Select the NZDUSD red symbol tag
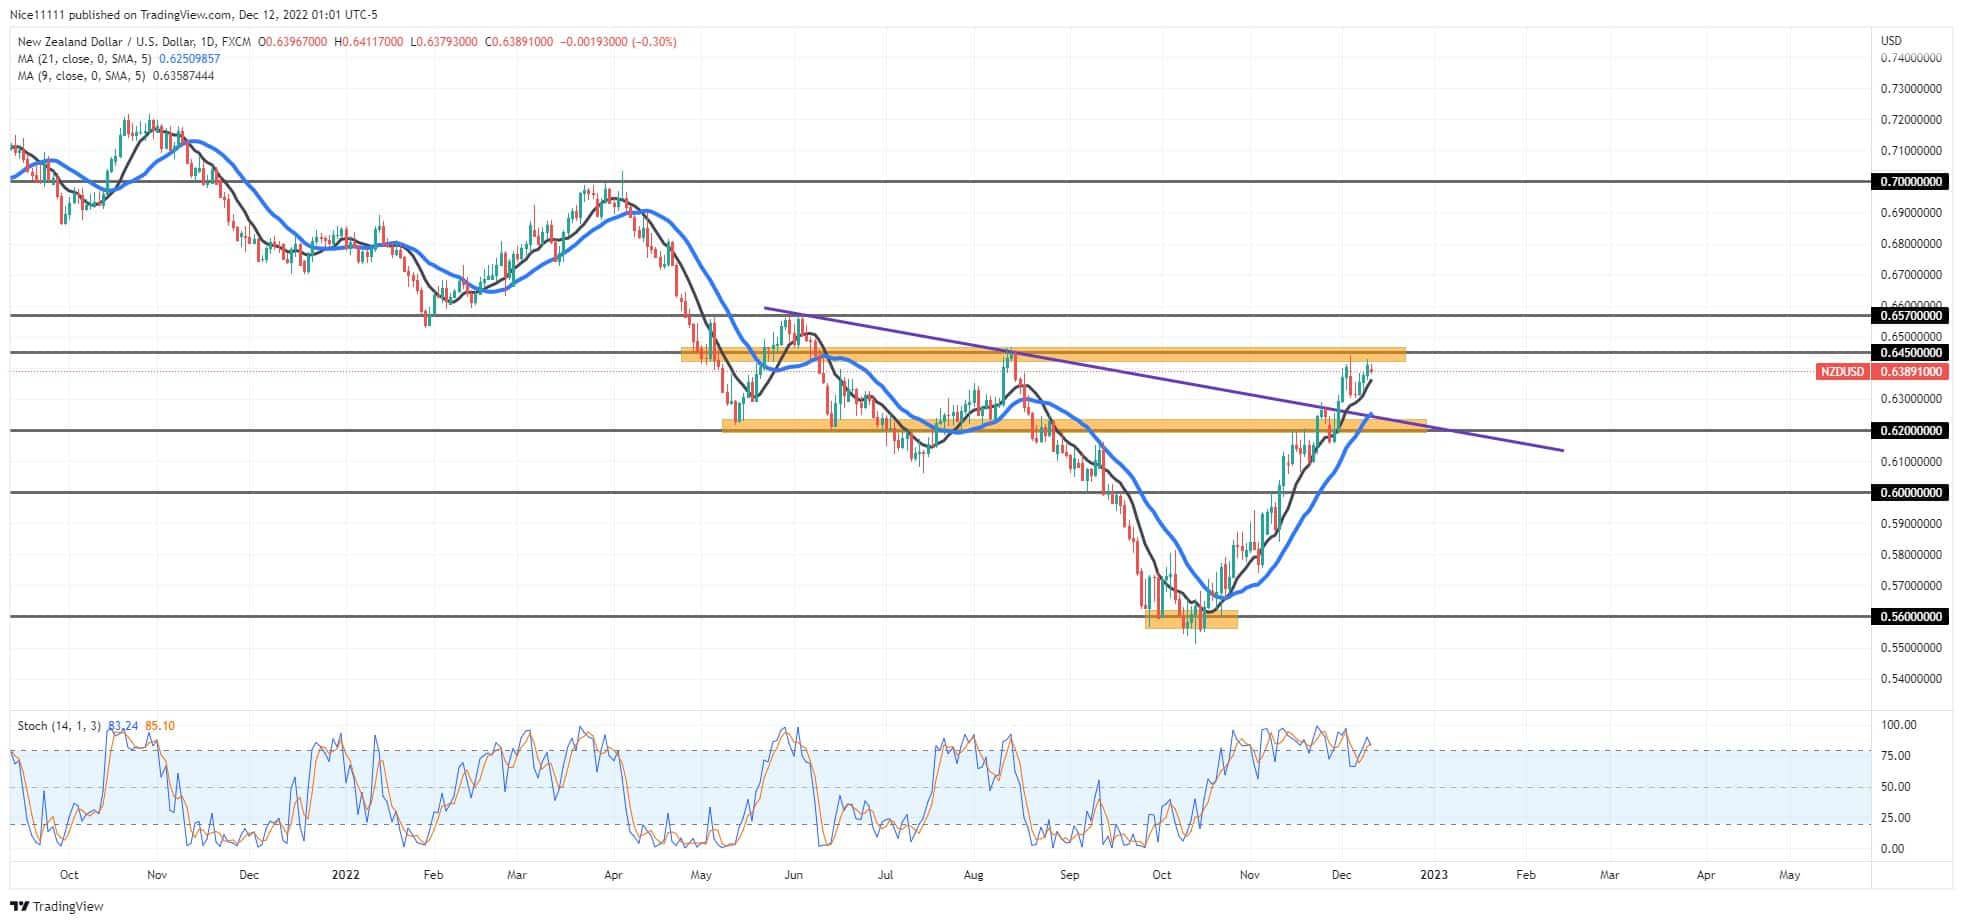The width and height of the screenshot is (1963, 924). [1842, 372]
